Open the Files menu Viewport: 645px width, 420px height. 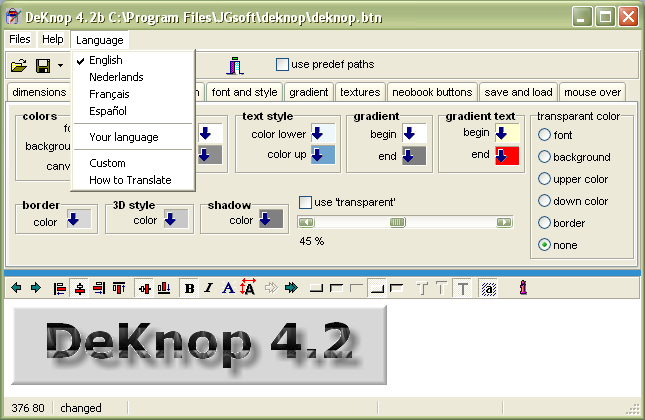(x=20, y=39)
